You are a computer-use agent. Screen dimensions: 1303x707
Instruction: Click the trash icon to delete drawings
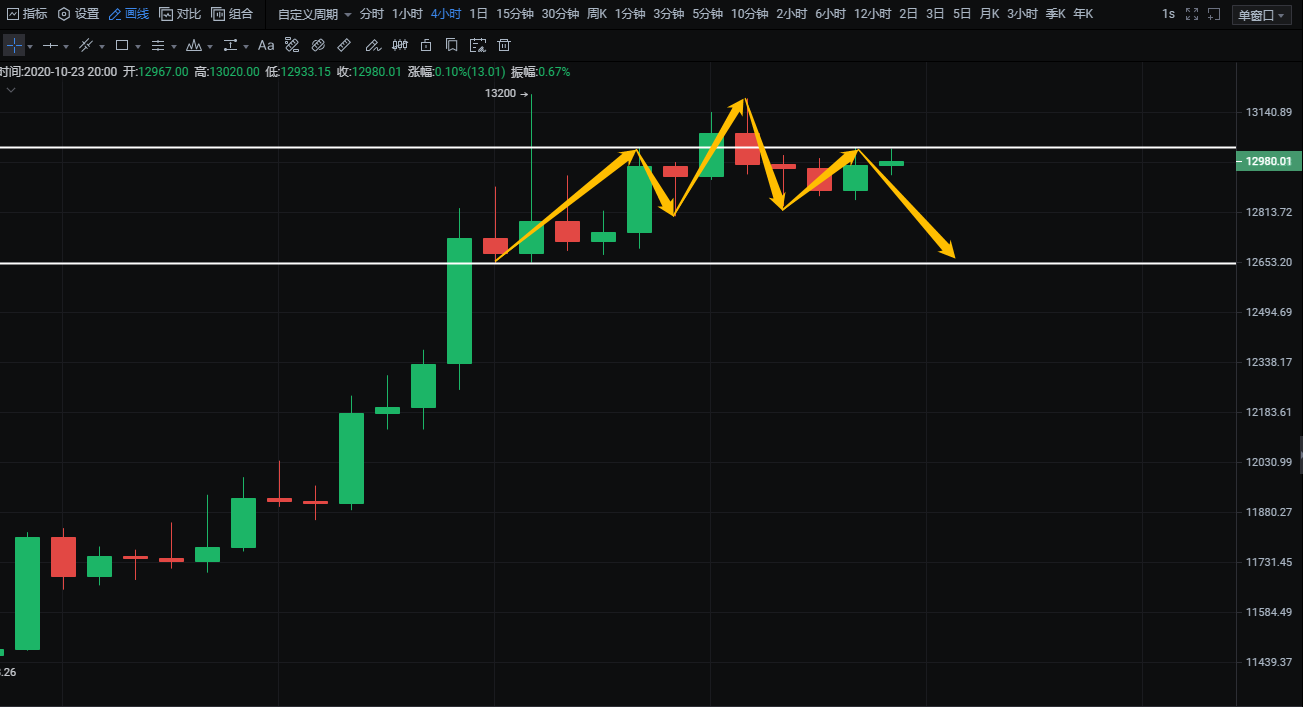504,46
